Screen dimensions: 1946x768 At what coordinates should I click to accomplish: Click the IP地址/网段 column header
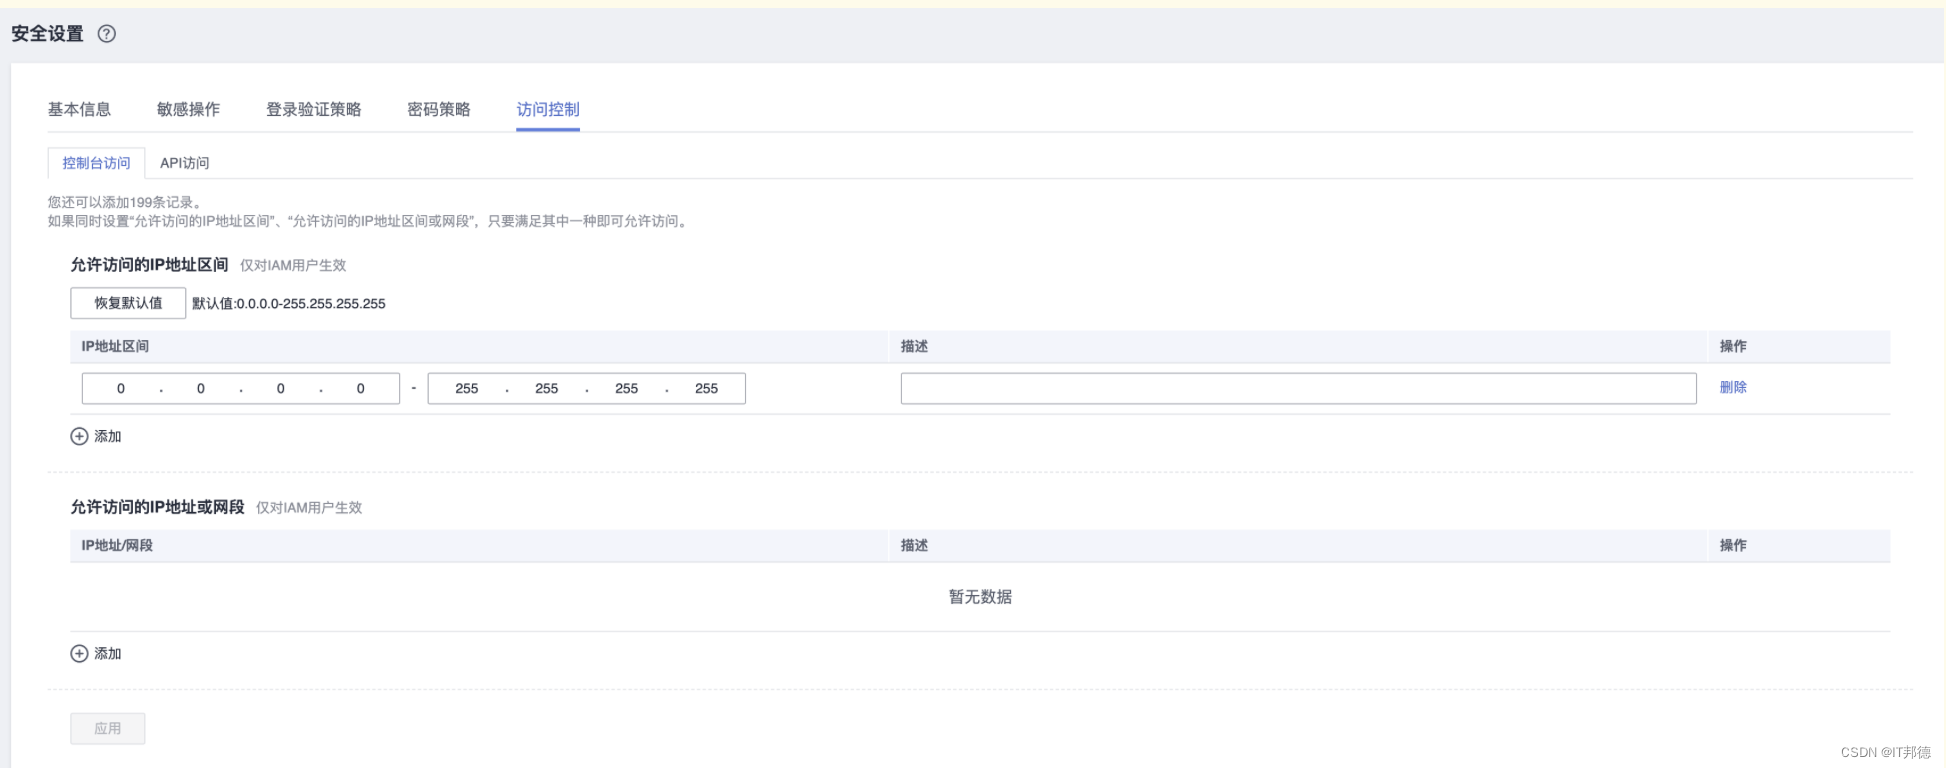point(117,545)
